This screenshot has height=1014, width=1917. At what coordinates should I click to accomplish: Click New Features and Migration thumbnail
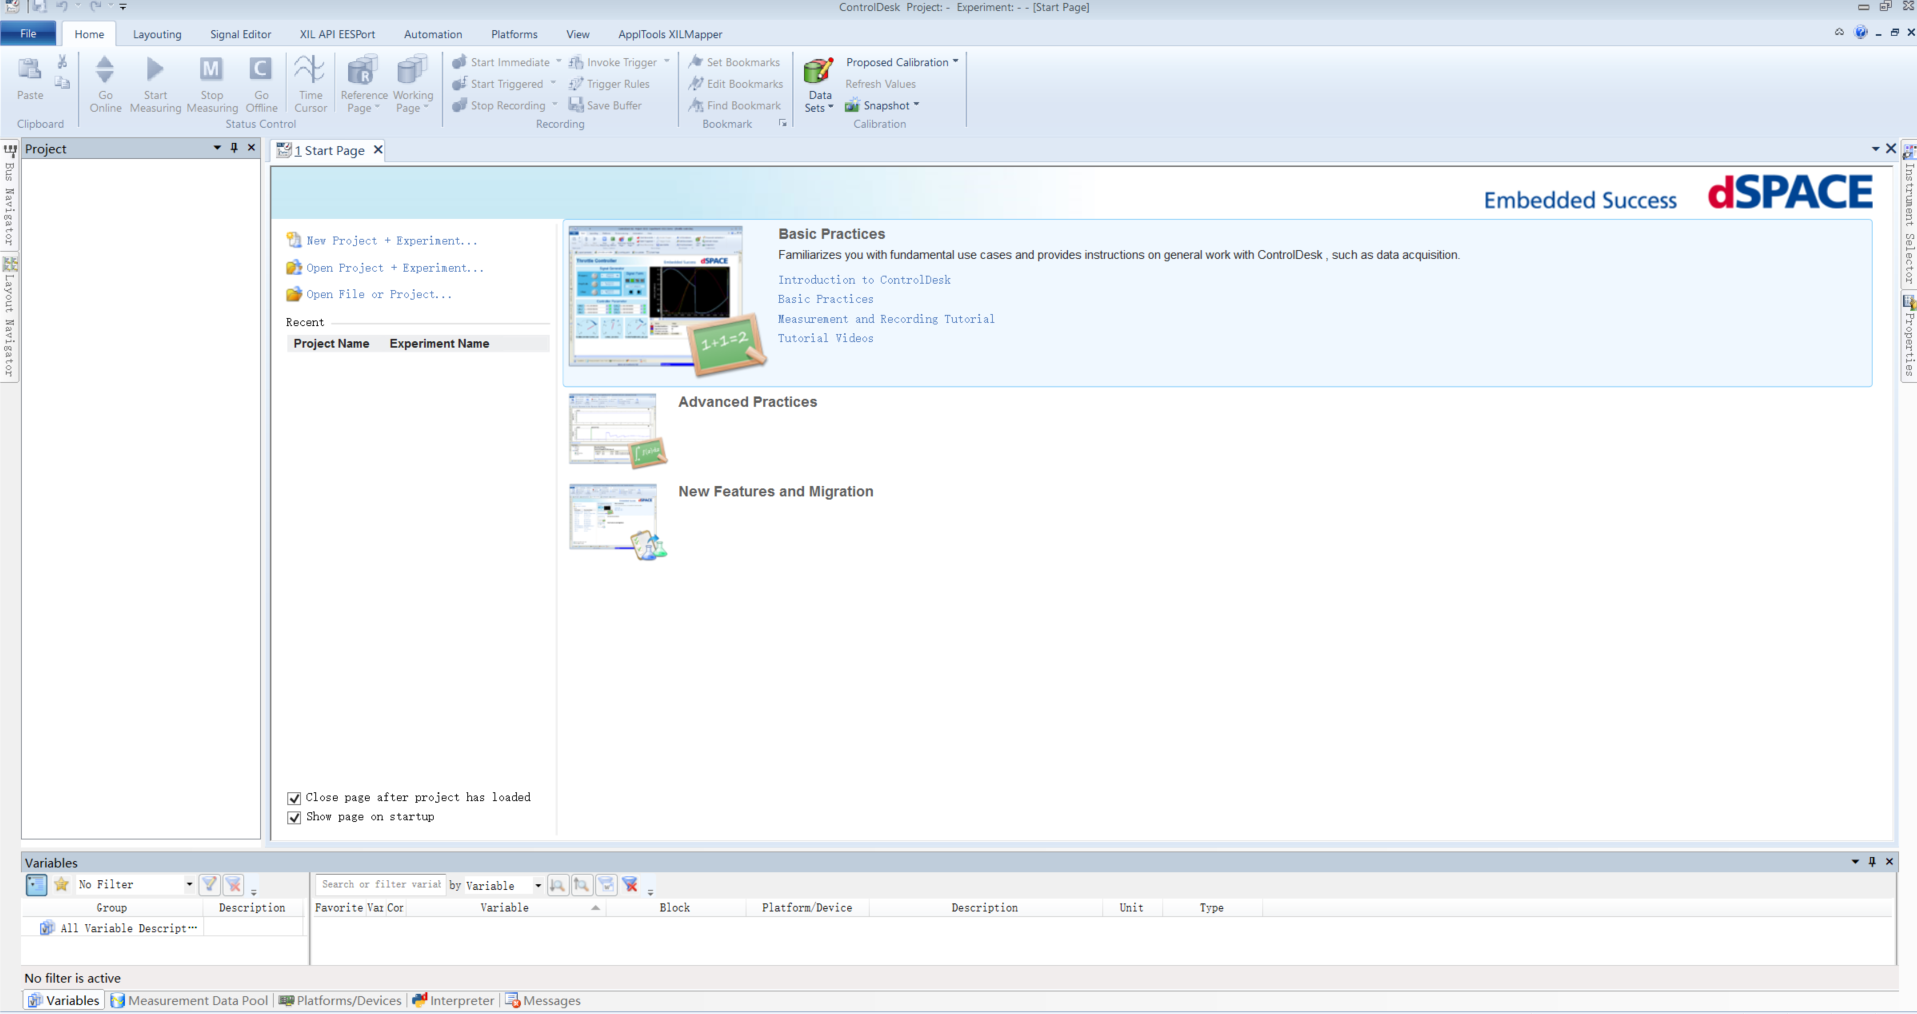[x=617, y=520]
